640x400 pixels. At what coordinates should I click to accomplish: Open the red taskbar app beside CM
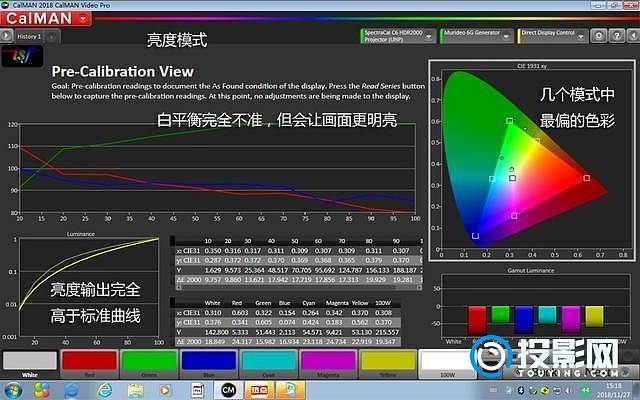[259, 391]
